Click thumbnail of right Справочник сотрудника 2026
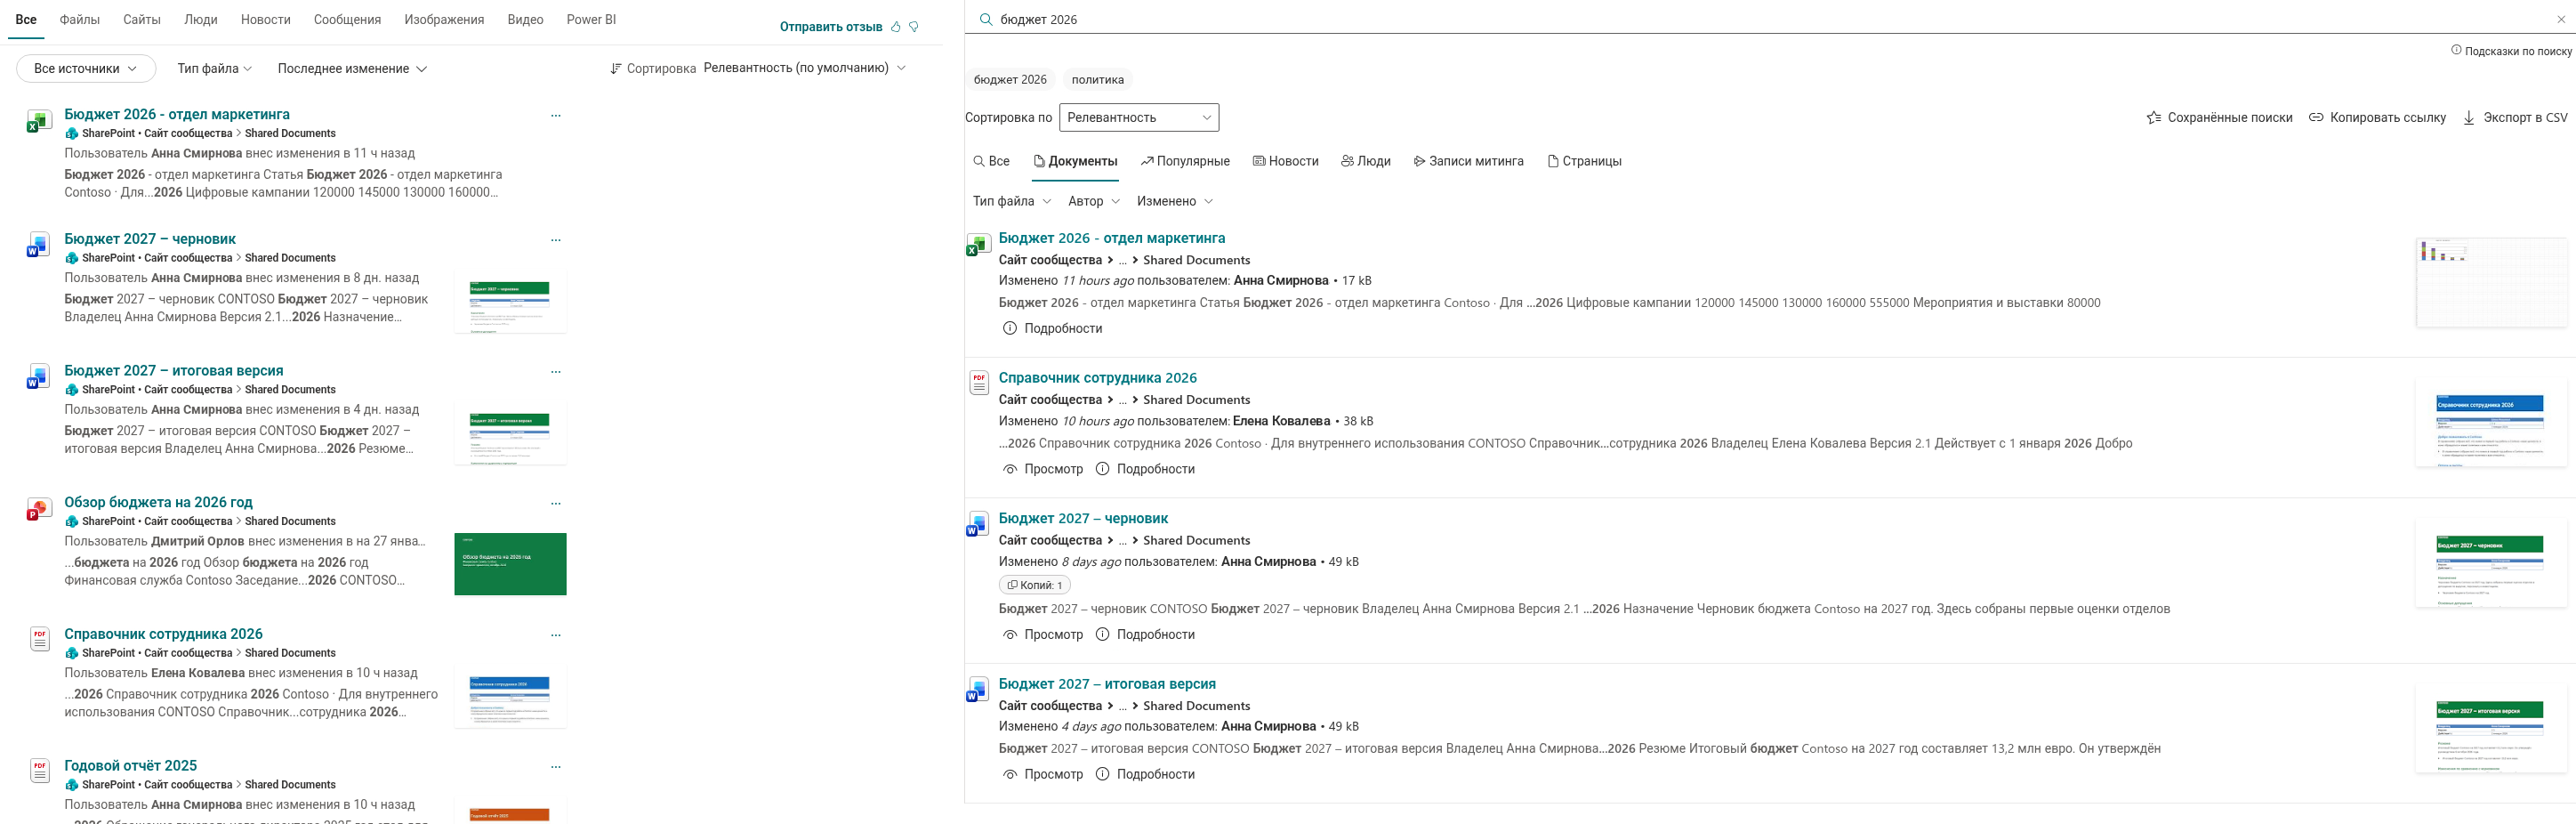Viewport: 2576px width, 824px height. (2490, 423)
